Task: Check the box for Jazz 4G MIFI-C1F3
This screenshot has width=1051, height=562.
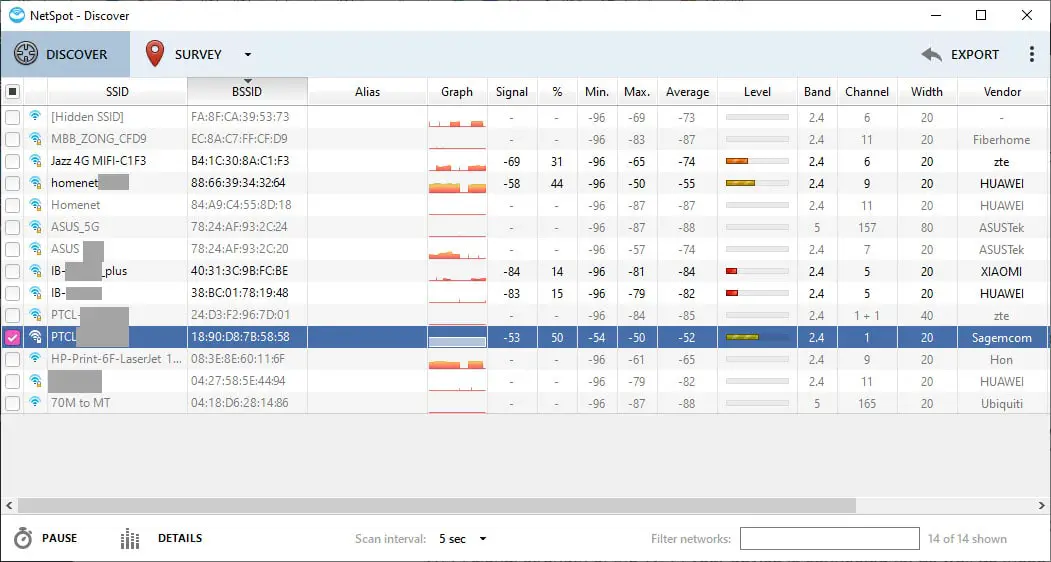Action: pyautogui.click(x=13, y=162)
